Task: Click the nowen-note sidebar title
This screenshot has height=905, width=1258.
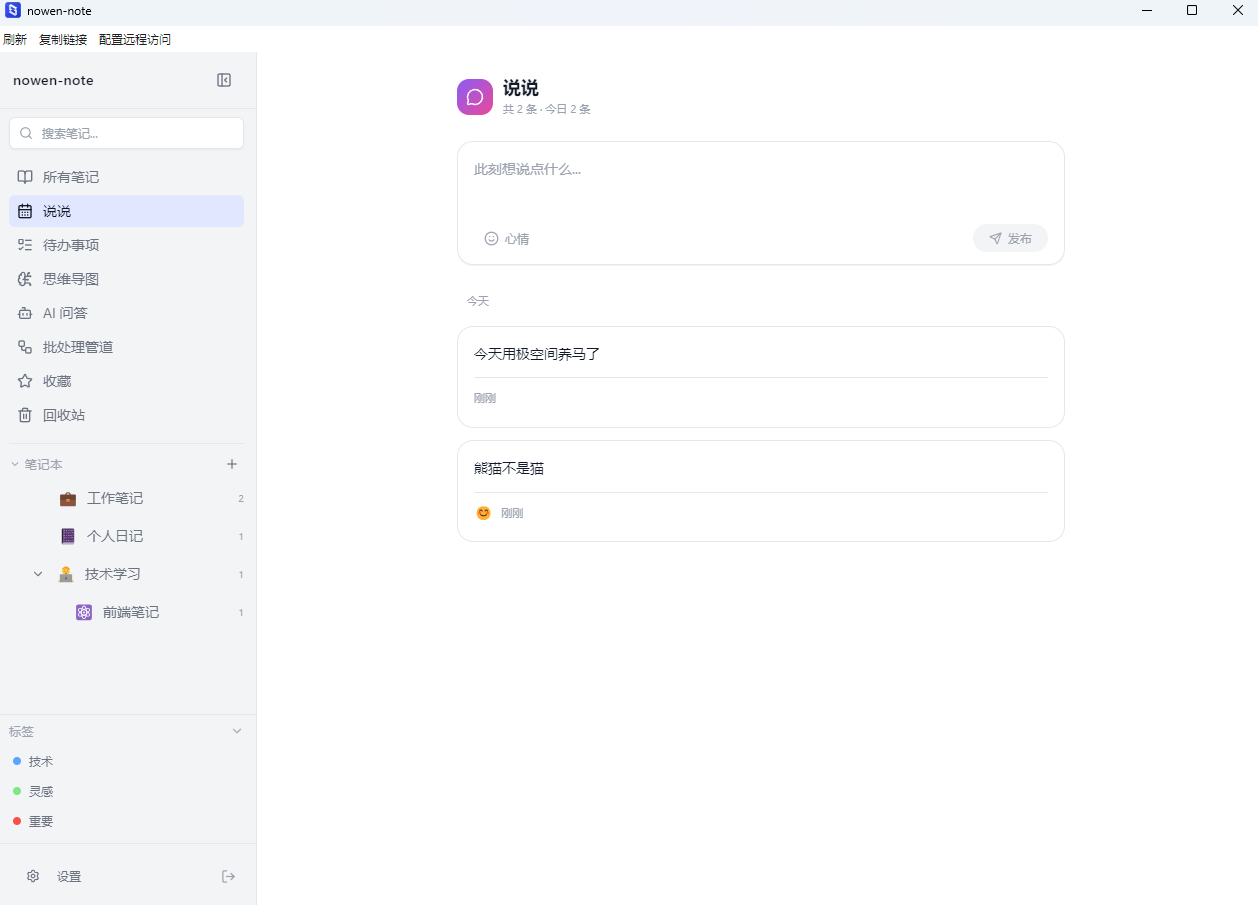Action: (53, 80)
